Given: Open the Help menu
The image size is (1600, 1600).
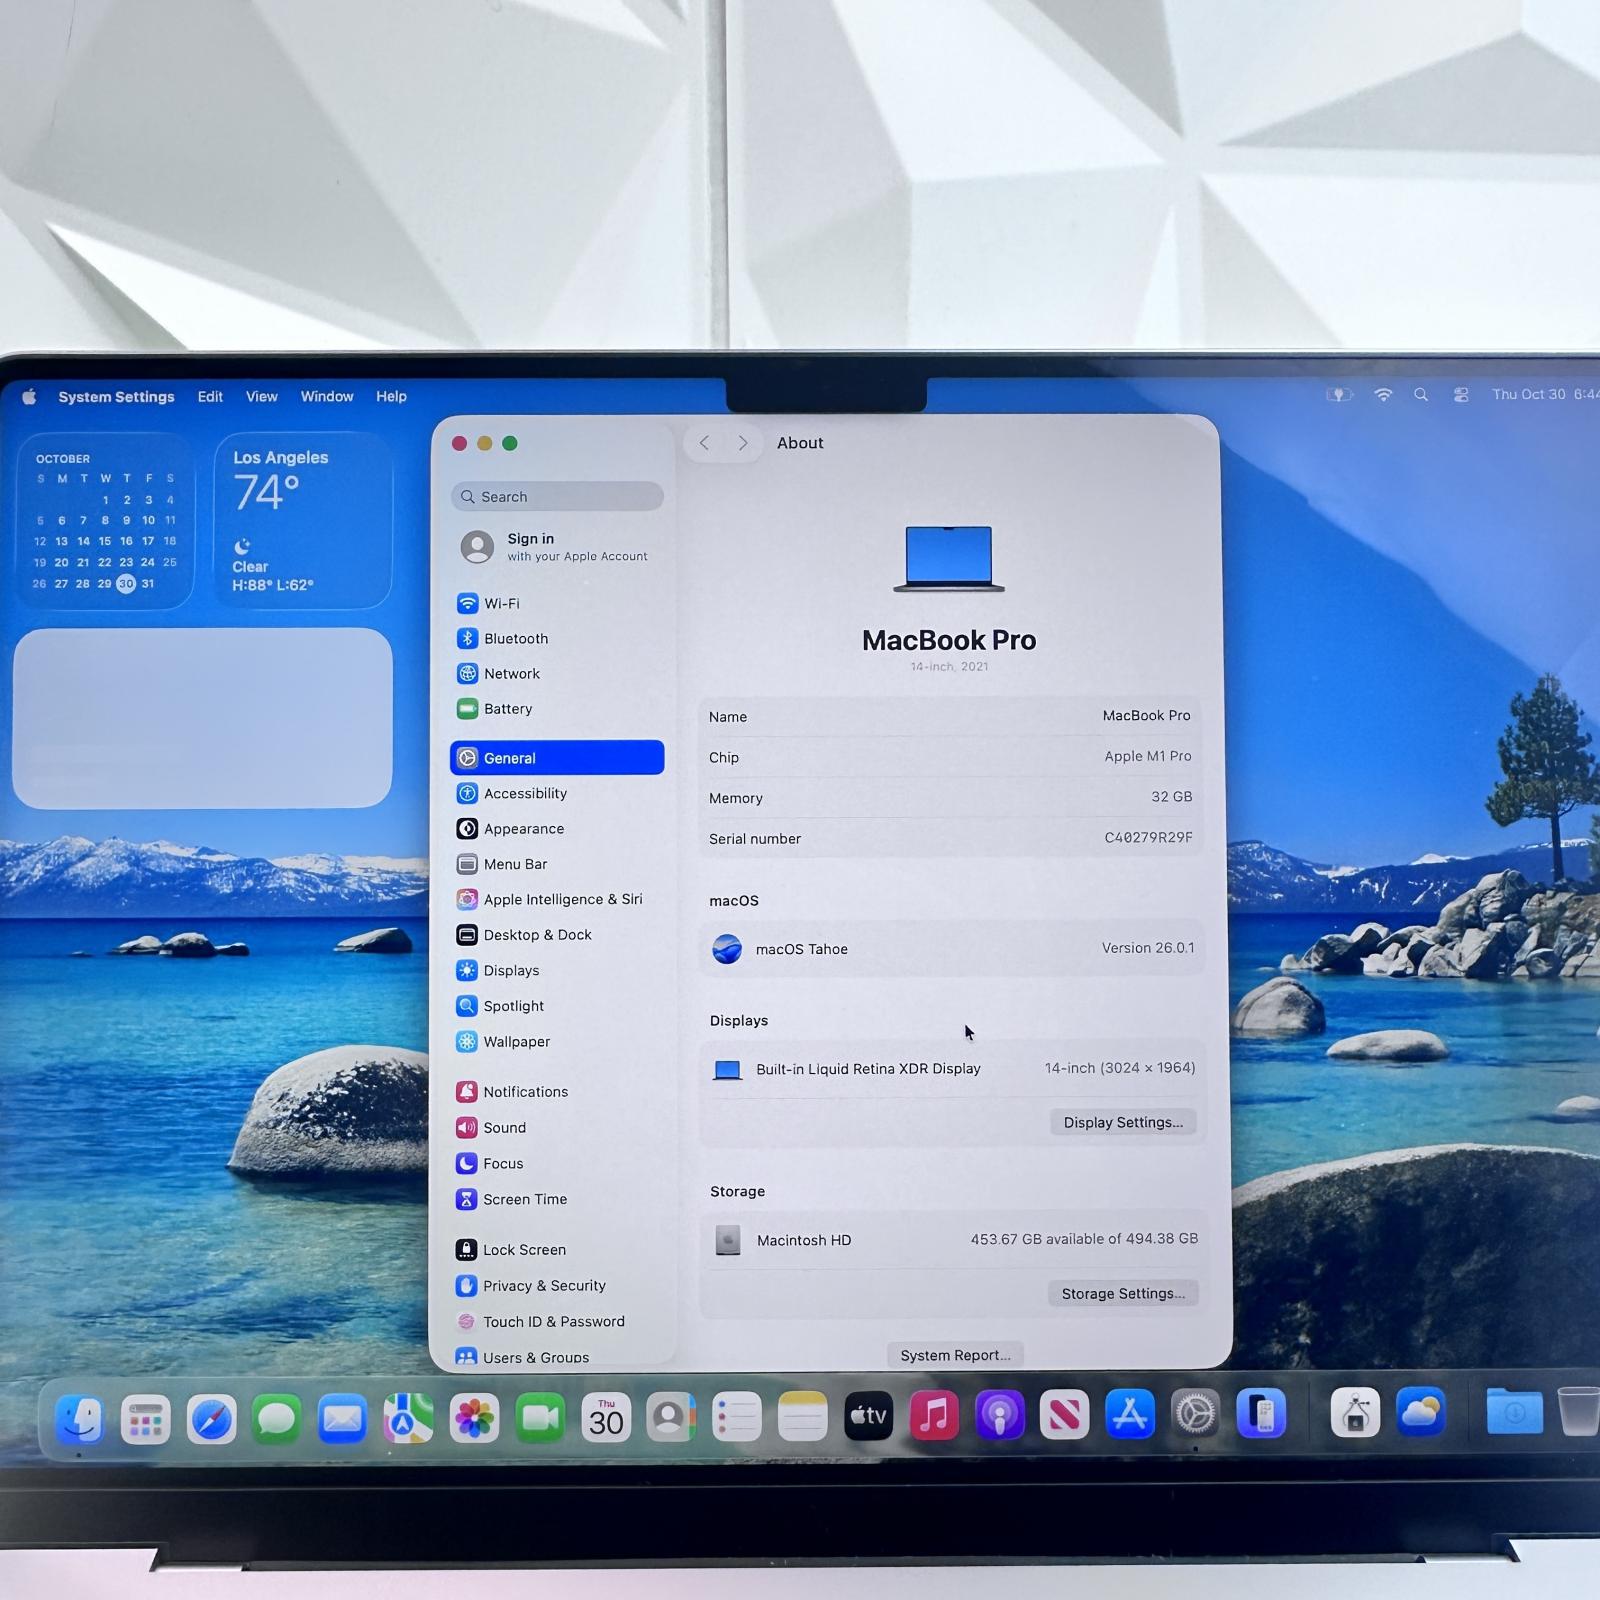Looking at the screenshot, I should click(391, 396).
